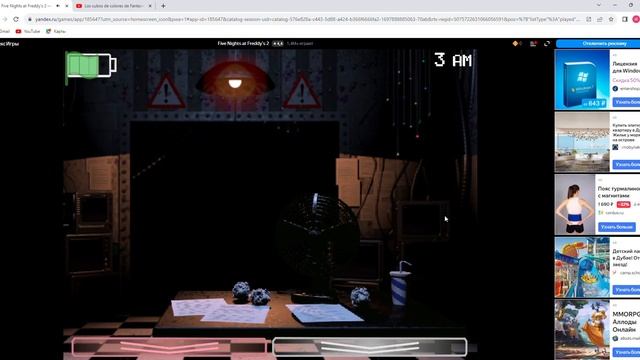This screenshot has width=640, height=360.
Task: Click the desk fan in the office
Action: (318, 237)
